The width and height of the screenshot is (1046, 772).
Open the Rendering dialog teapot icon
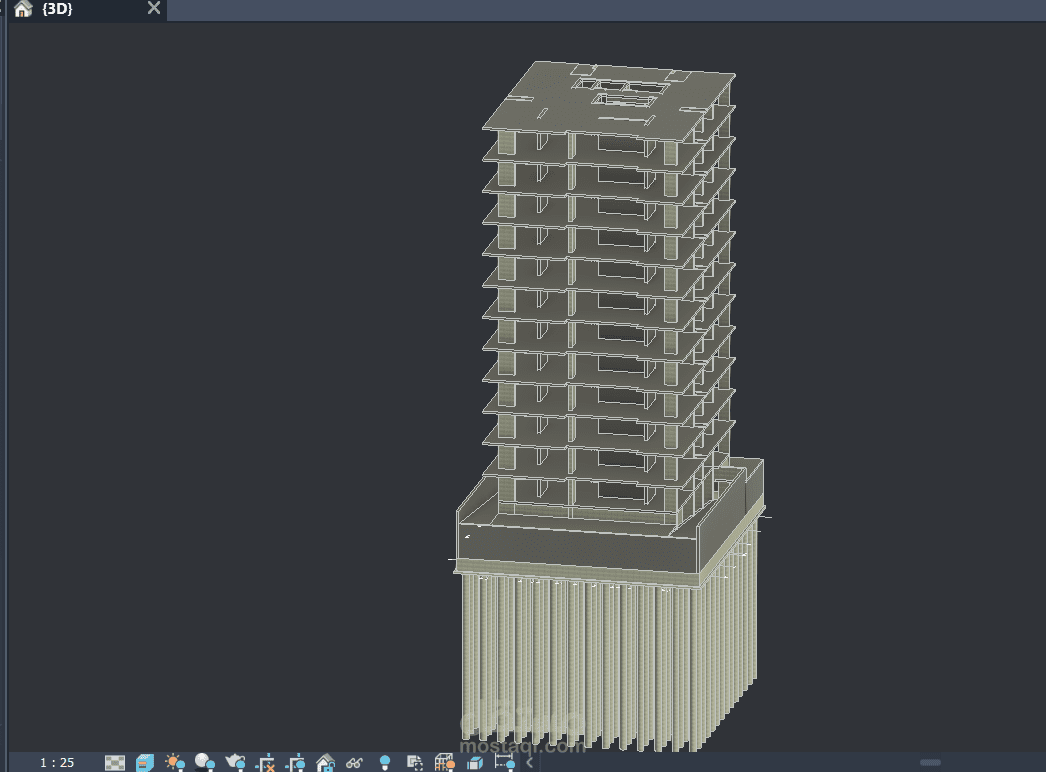point(235,762)
